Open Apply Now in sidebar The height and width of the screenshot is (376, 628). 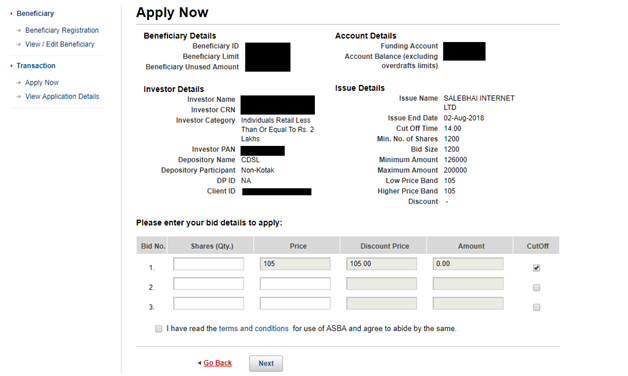[x=42, y=82]
